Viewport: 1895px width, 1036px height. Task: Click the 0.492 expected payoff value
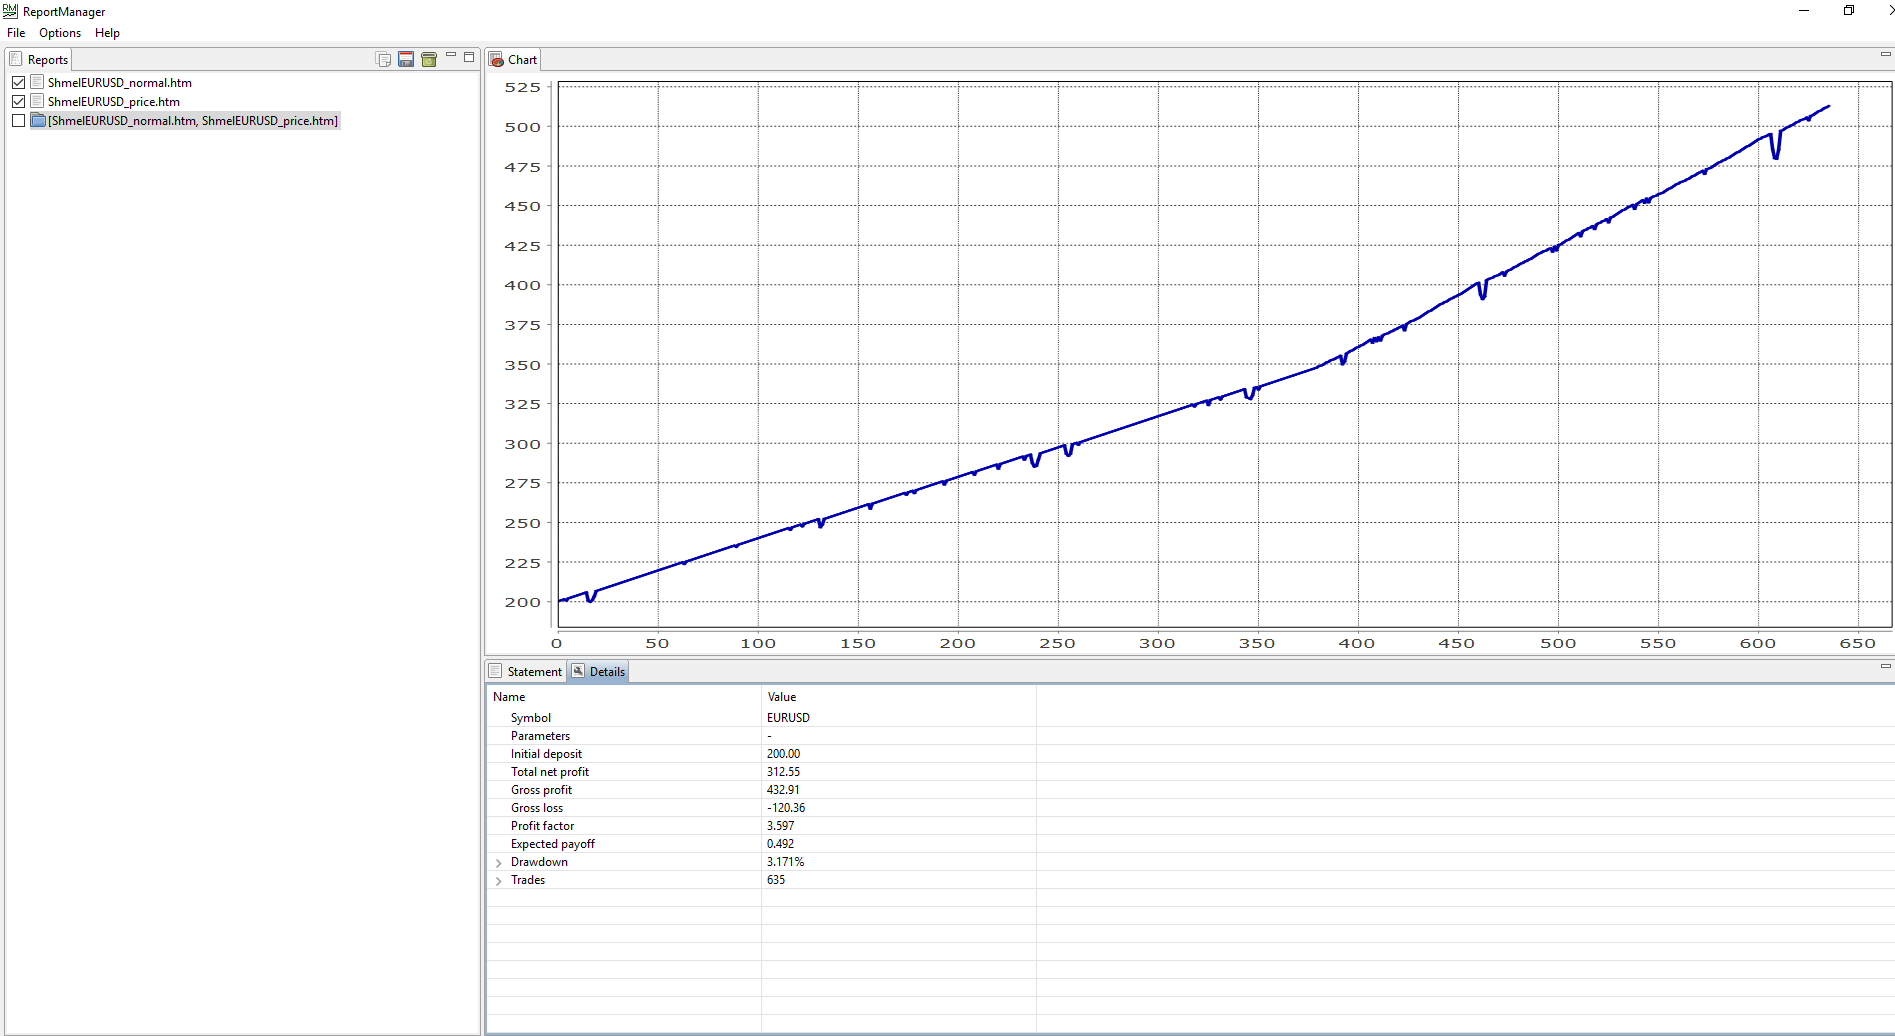coord(780,844)
